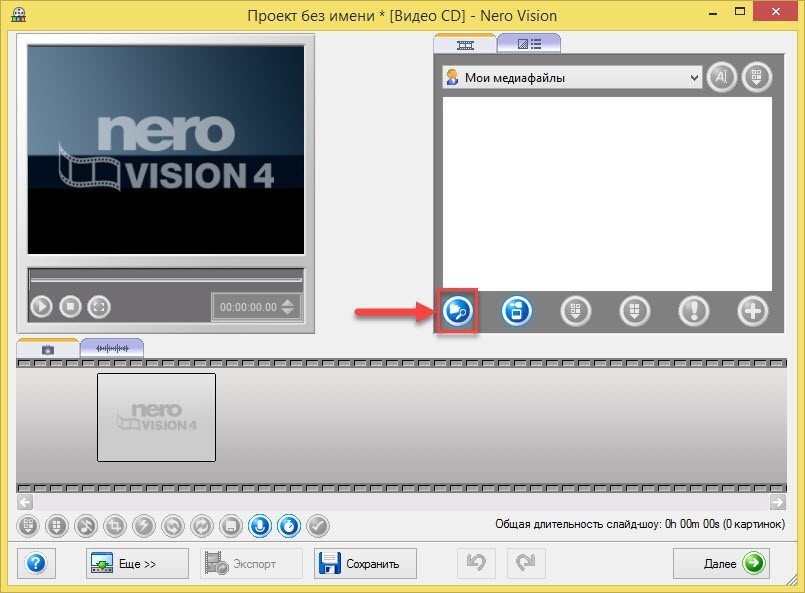Click the timecode spinner arrows
805x593 pixels.
[x=289, y=307]
